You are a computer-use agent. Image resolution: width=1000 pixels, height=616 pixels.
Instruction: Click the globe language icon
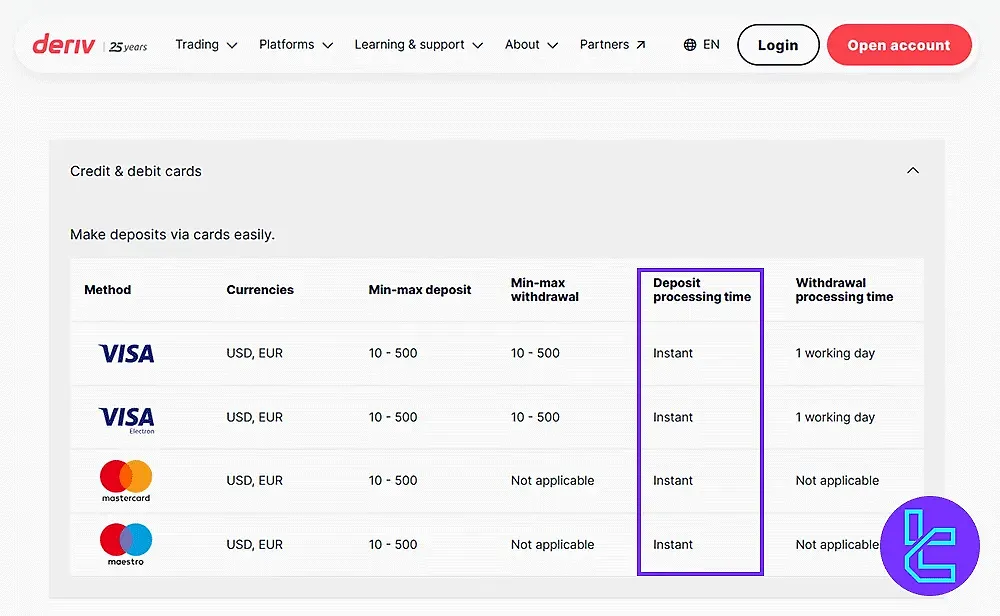(x=690, y=45)
